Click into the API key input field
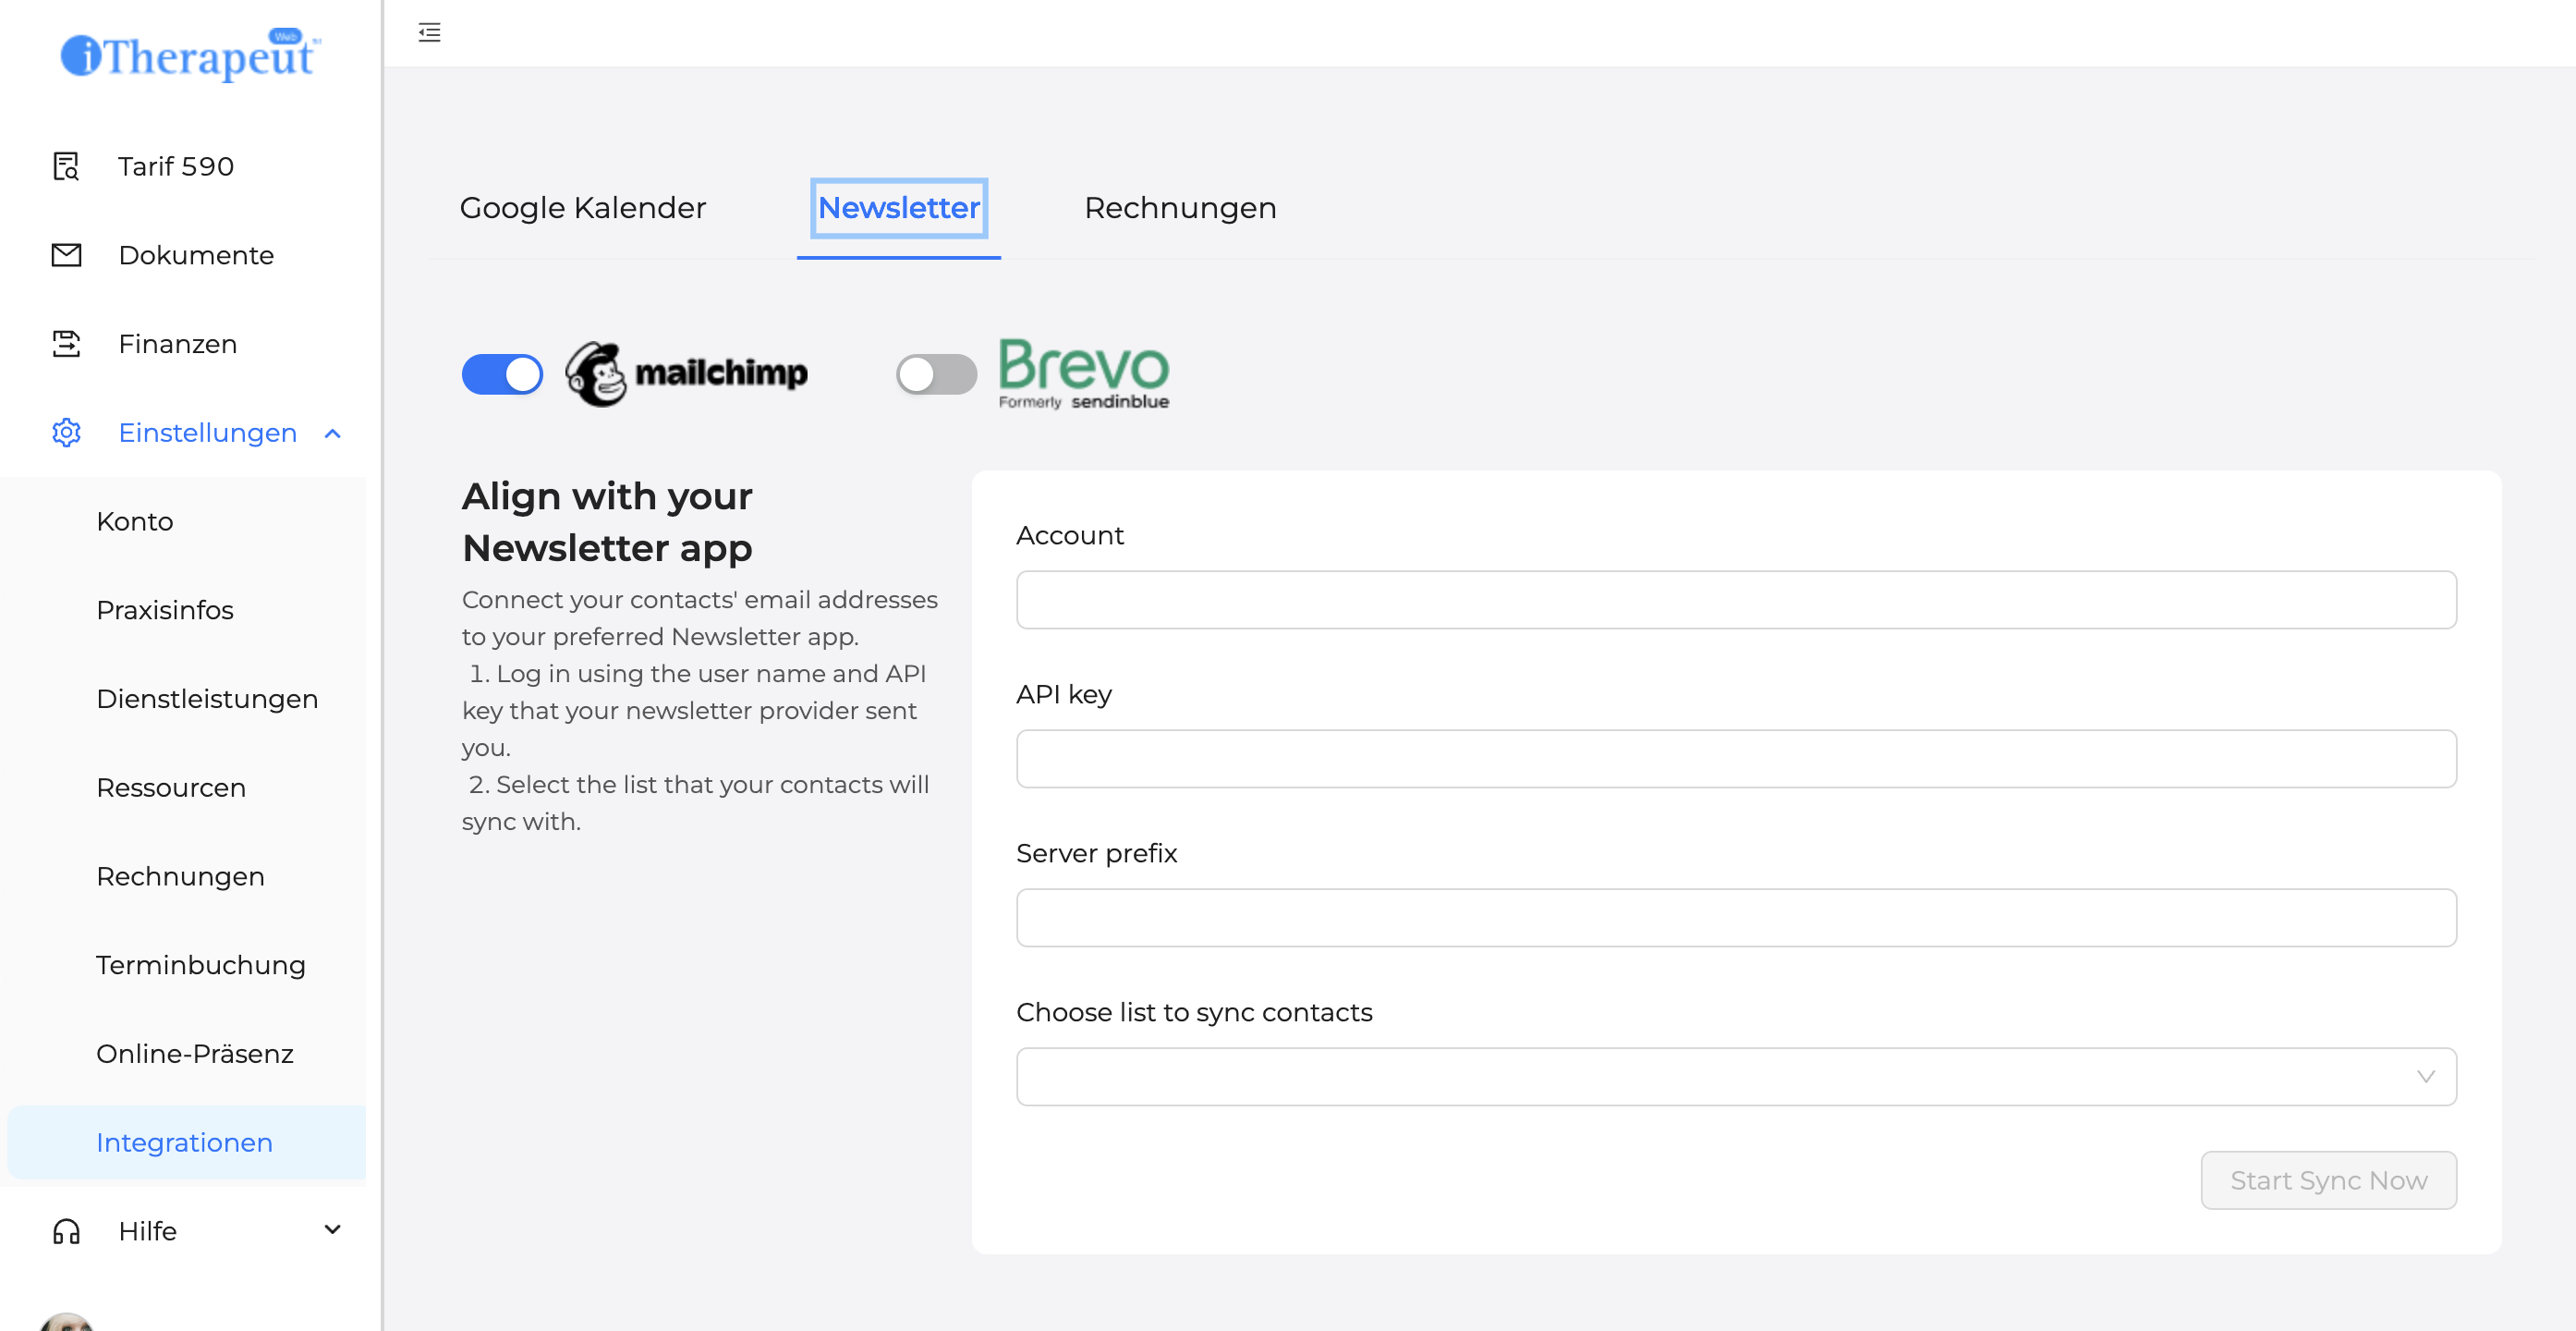 tap(1736, 759)
